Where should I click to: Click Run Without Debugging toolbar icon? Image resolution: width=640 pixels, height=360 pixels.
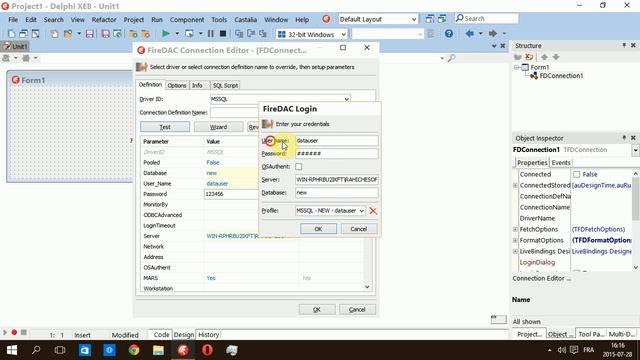(x=189, y=34)
